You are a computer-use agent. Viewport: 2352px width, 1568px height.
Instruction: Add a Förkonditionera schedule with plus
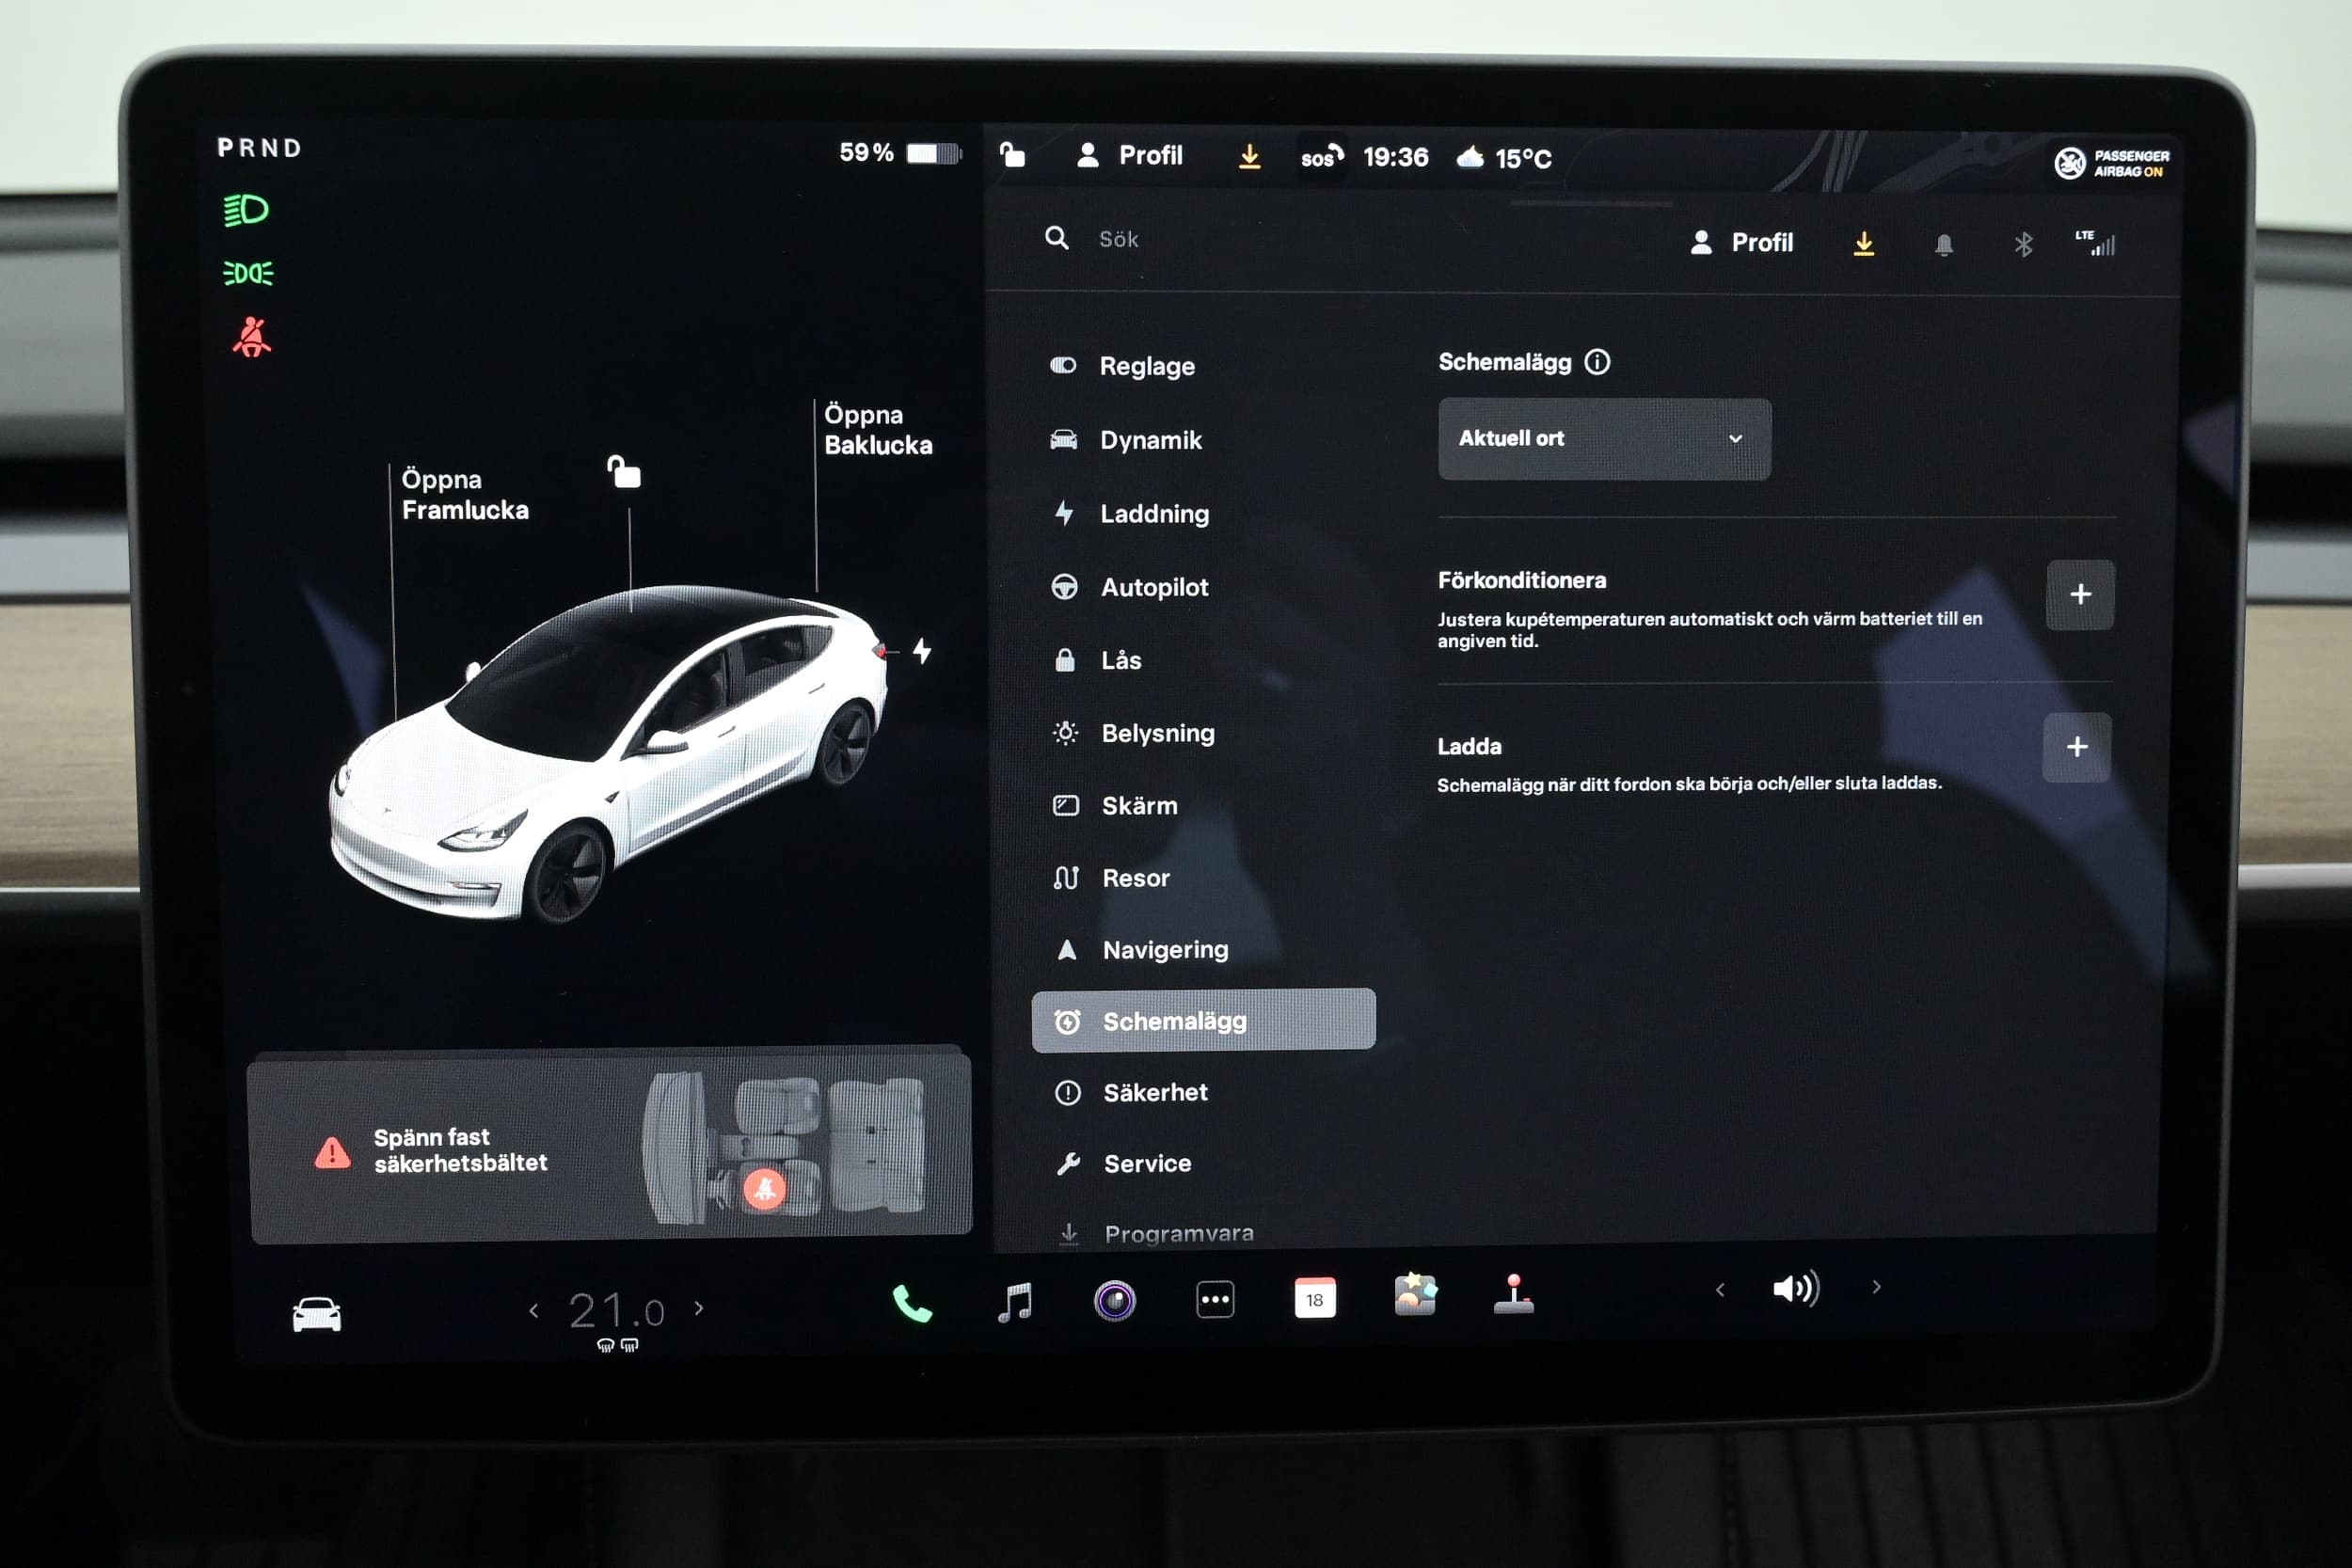coord(2079,595)
